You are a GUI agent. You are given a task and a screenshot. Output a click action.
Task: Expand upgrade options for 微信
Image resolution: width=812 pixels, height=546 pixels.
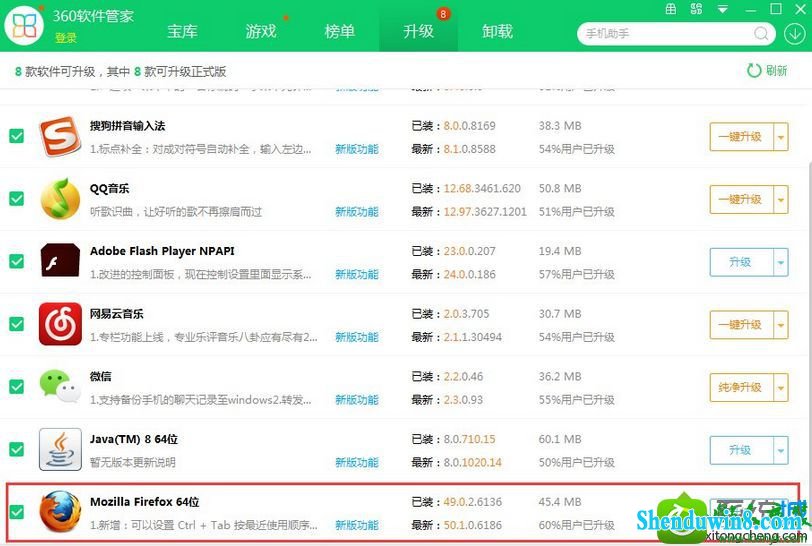780,387
